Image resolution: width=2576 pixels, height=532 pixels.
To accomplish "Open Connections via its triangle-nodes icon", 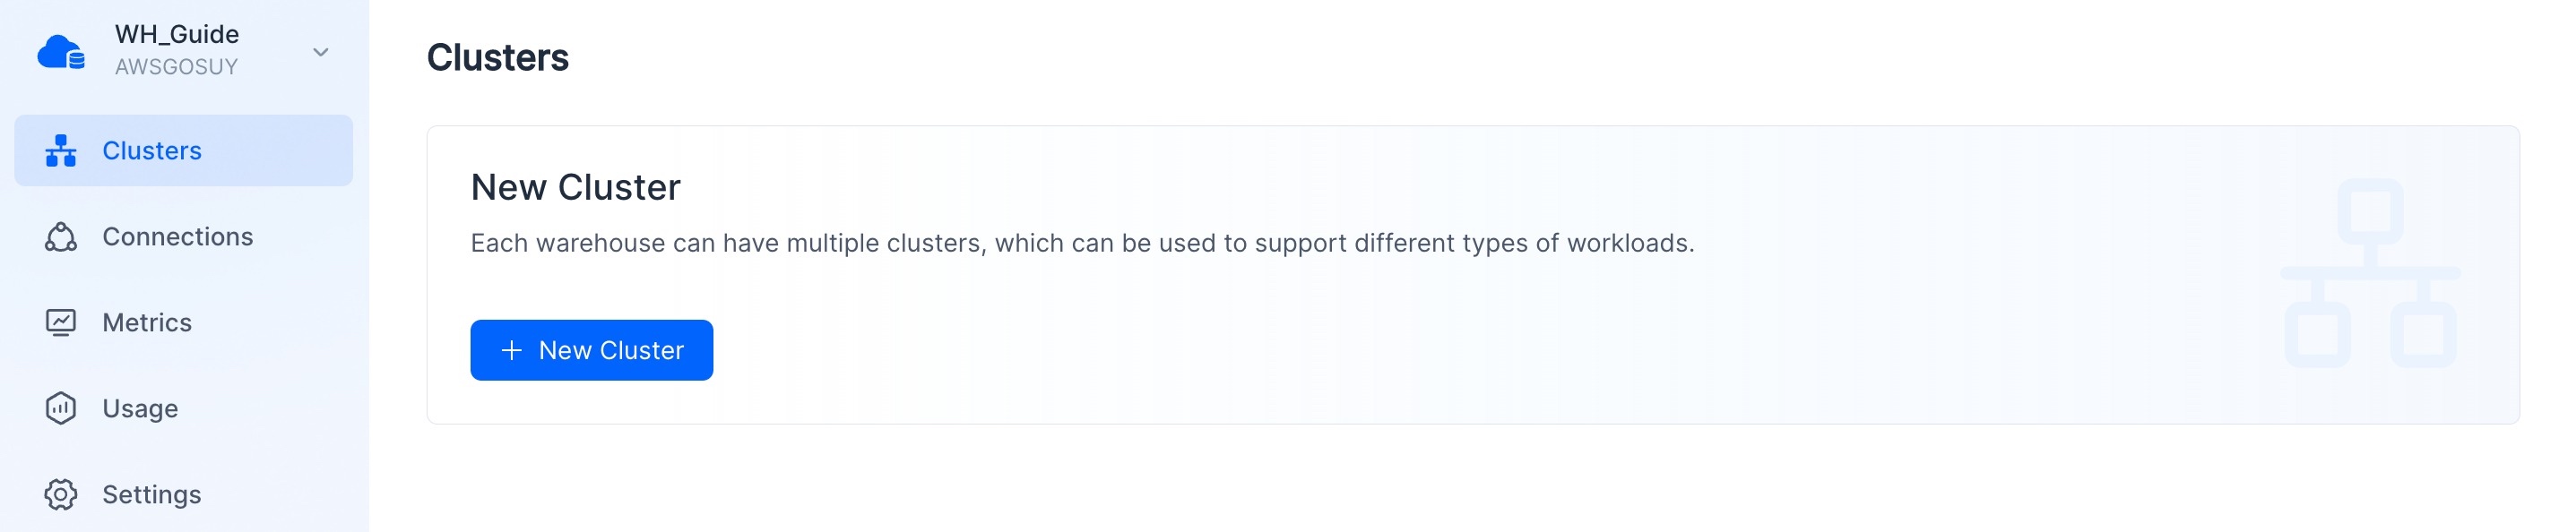I will point(61,237).
